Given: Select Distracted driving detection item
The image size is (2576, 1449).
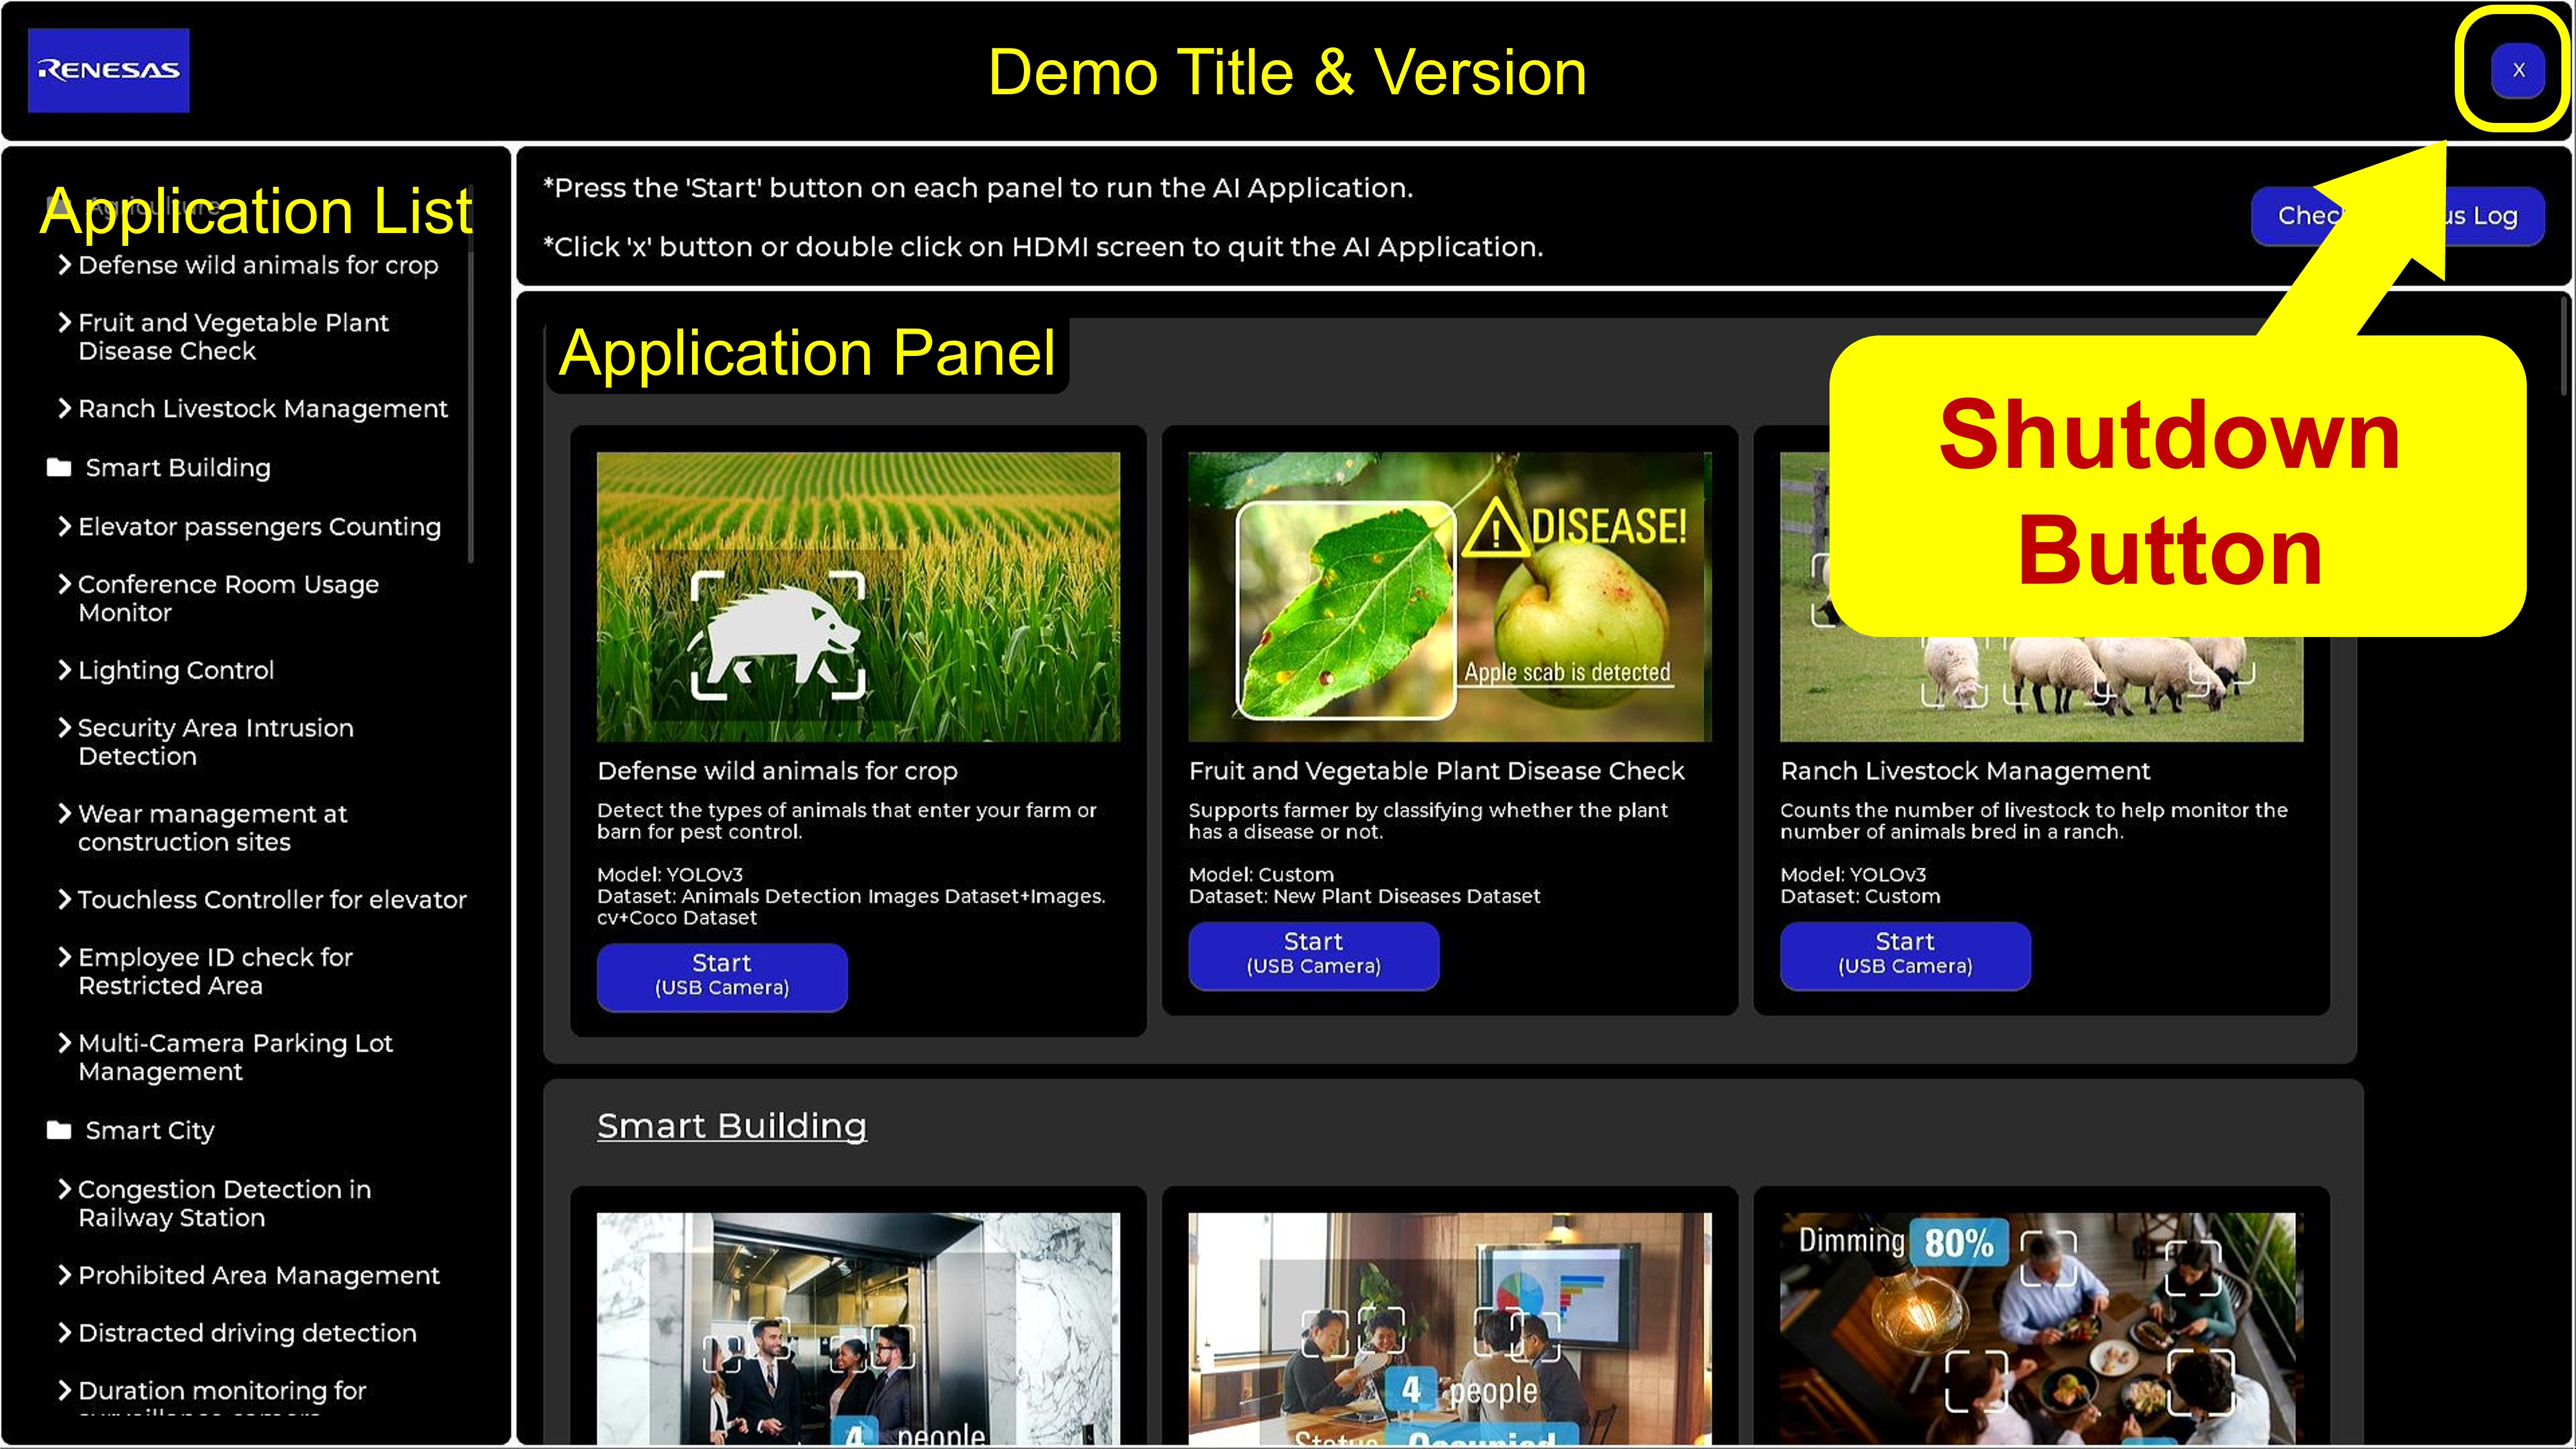Looking at the screenshot, I should pyautogui.click(x=247, y=1332).
